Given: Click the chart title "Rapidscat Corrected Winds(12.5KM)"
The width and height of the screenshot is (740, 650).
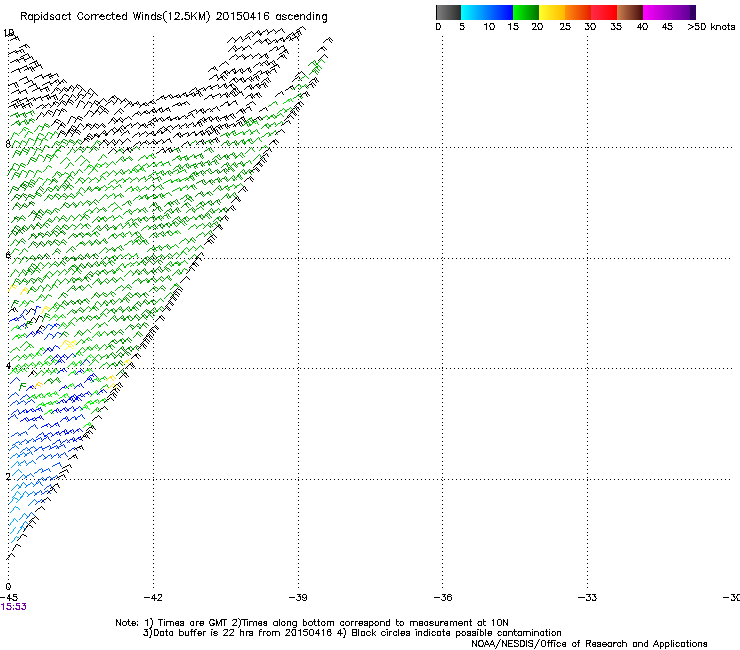Looking at the screenshot, I should (x=115, y=17).
